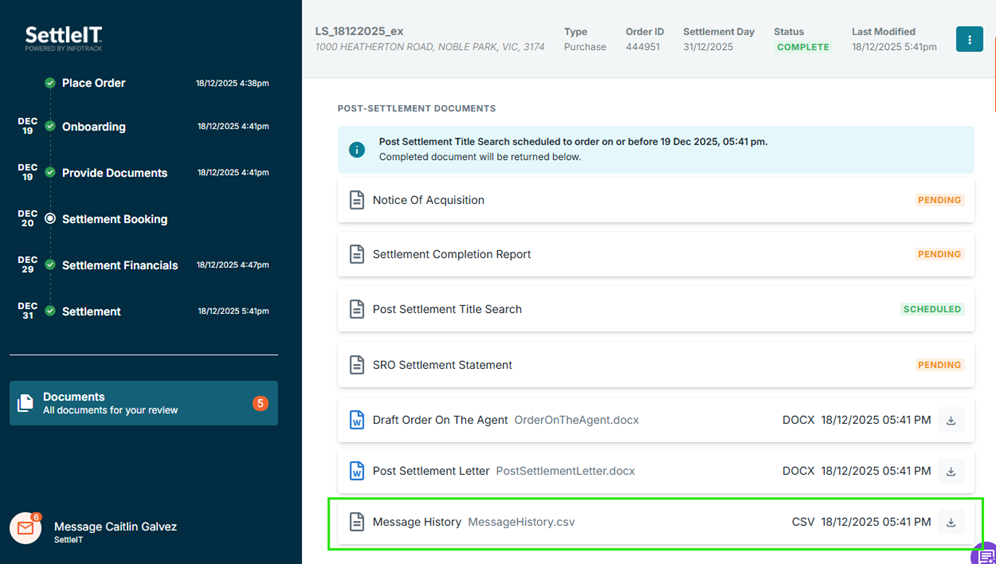Open the Notice Of Acquisition row
This screenshot has width=996, height=564.
[428, 200]
